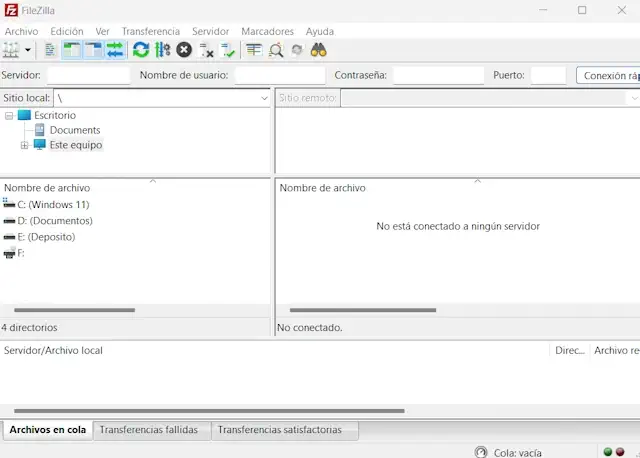Click remote file list horizontal scrollbar
Screen dimensions: 640x458
[363, 310]
